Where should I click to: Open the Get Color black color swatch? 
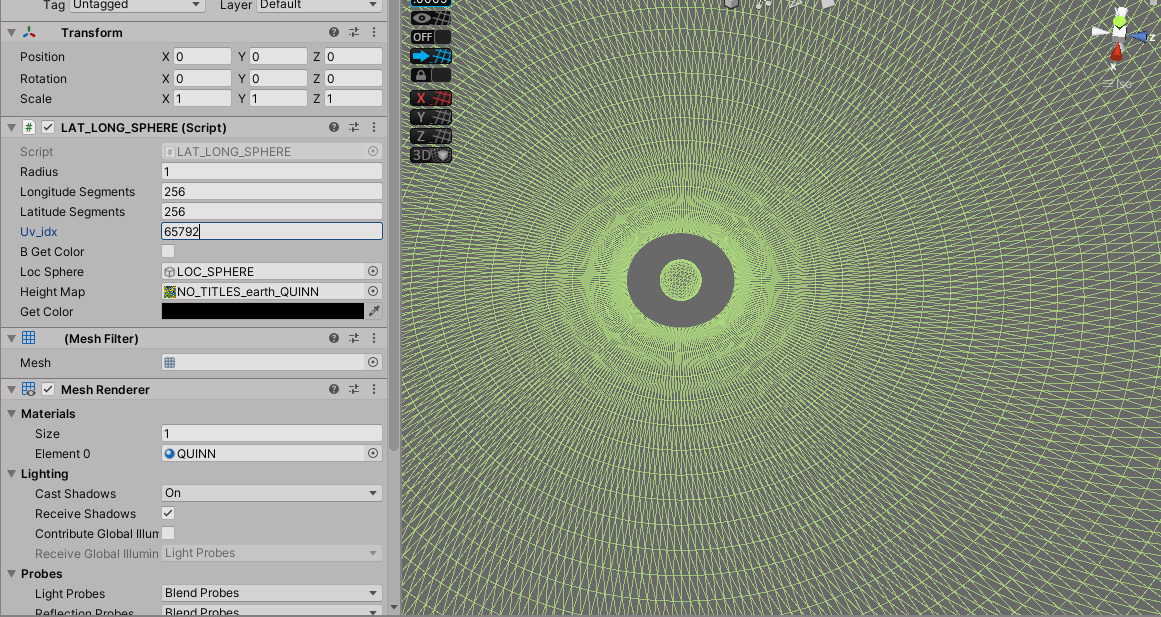pos(262,311)
